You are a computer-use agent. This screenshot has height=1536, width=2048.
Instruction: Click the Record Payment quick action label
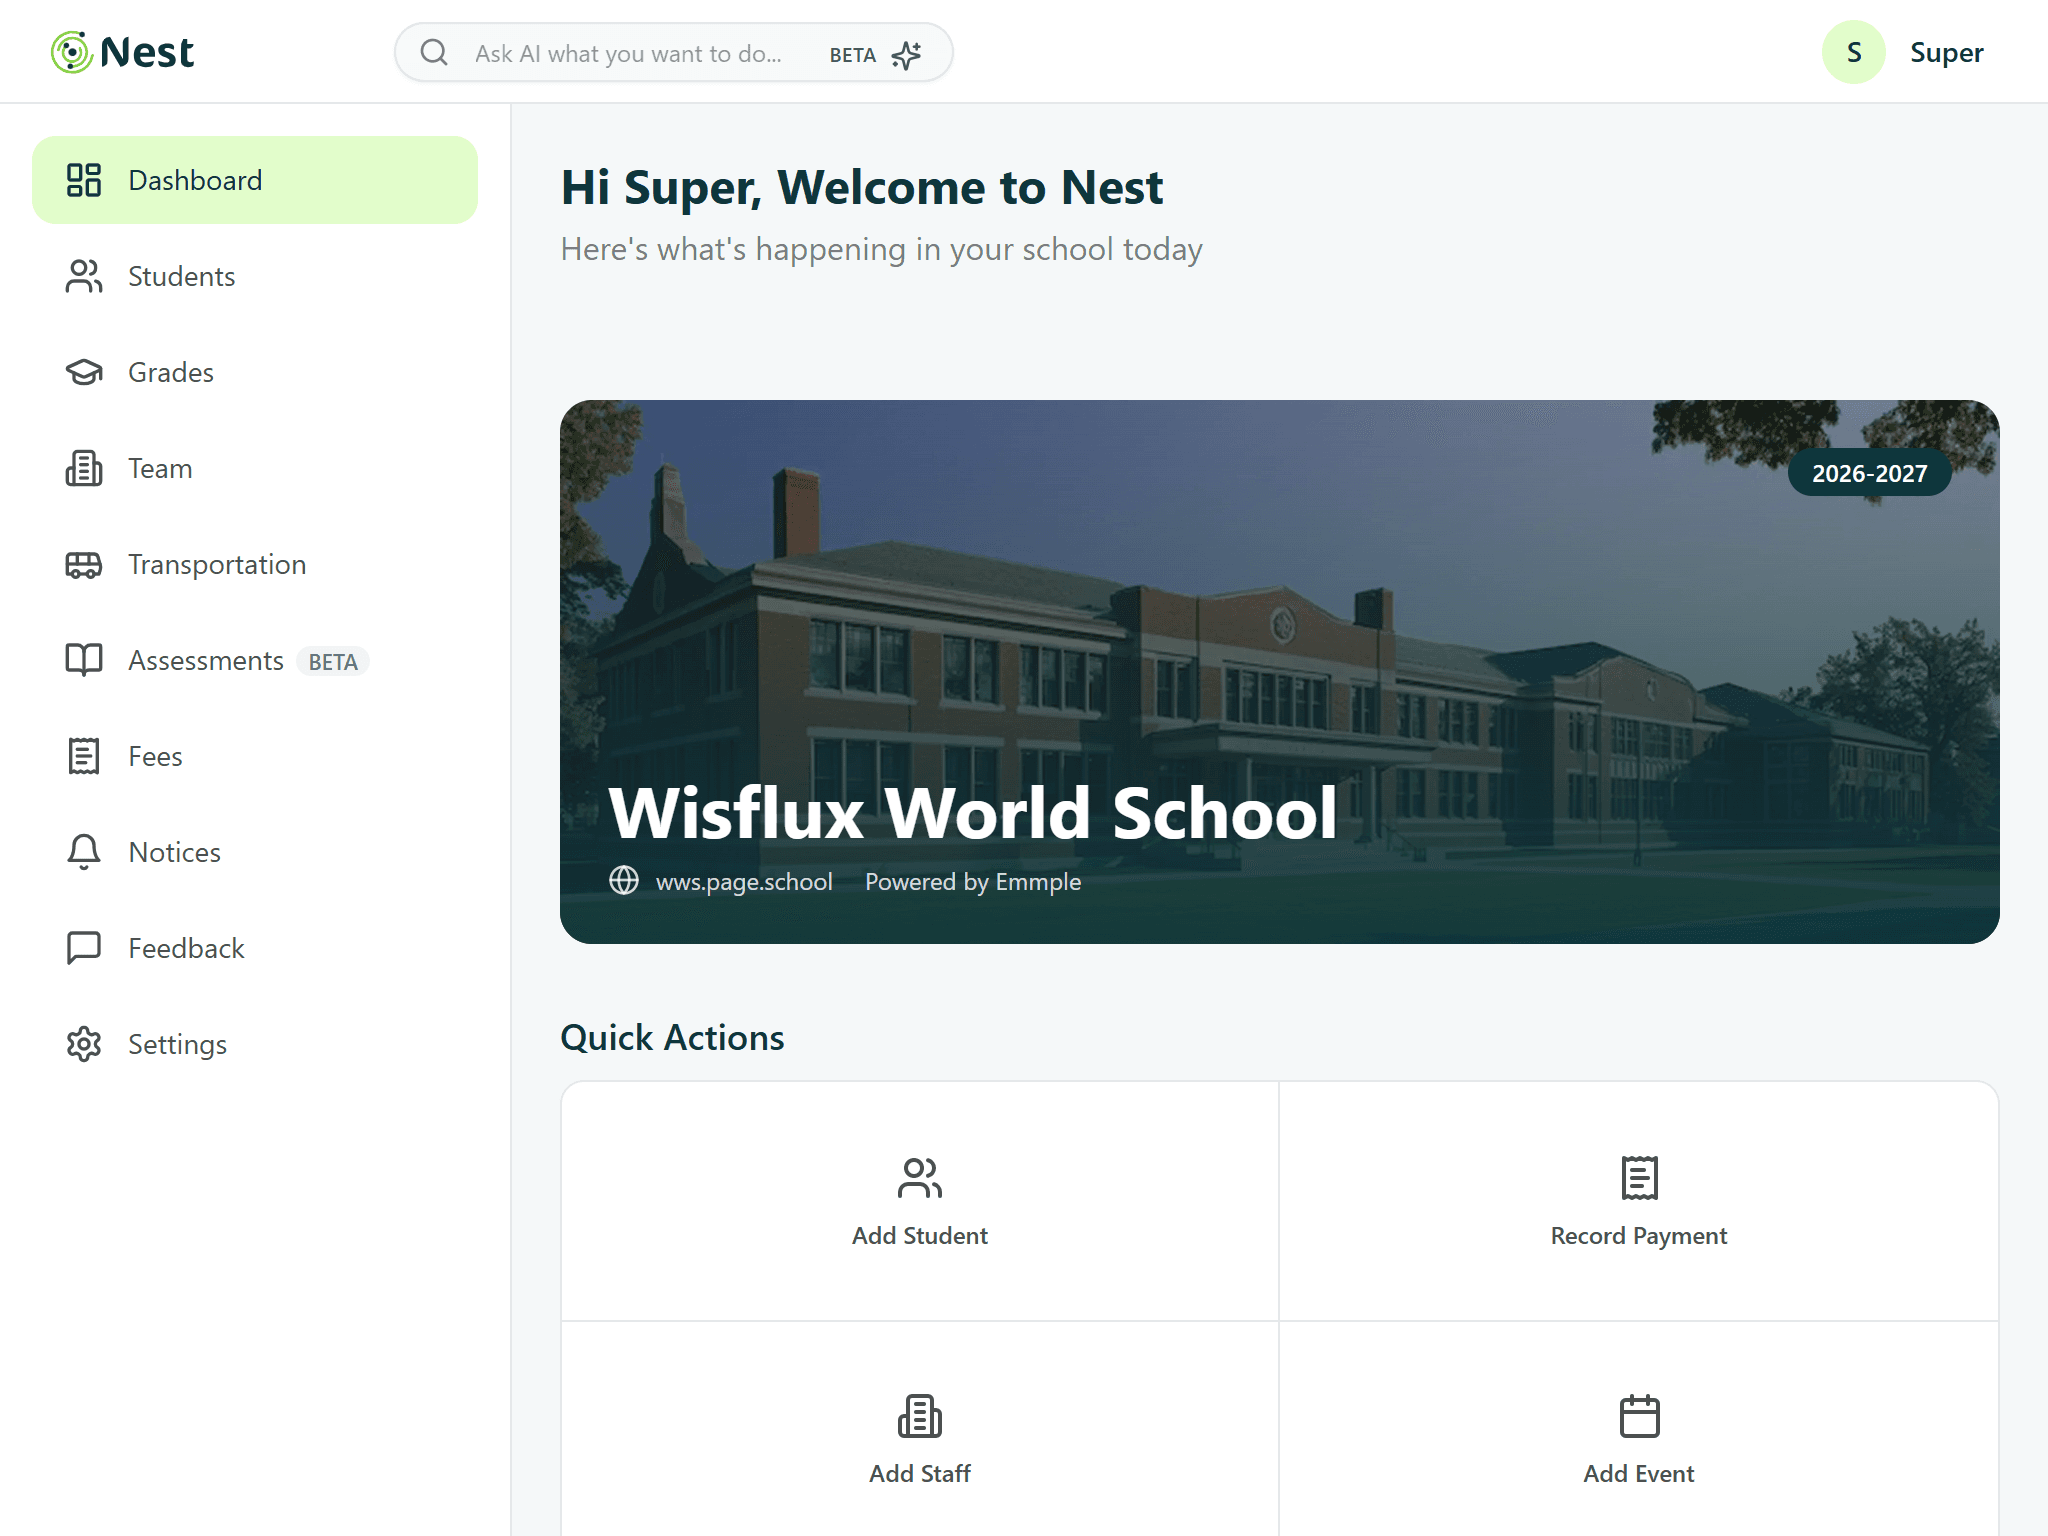[1639, 1237]
